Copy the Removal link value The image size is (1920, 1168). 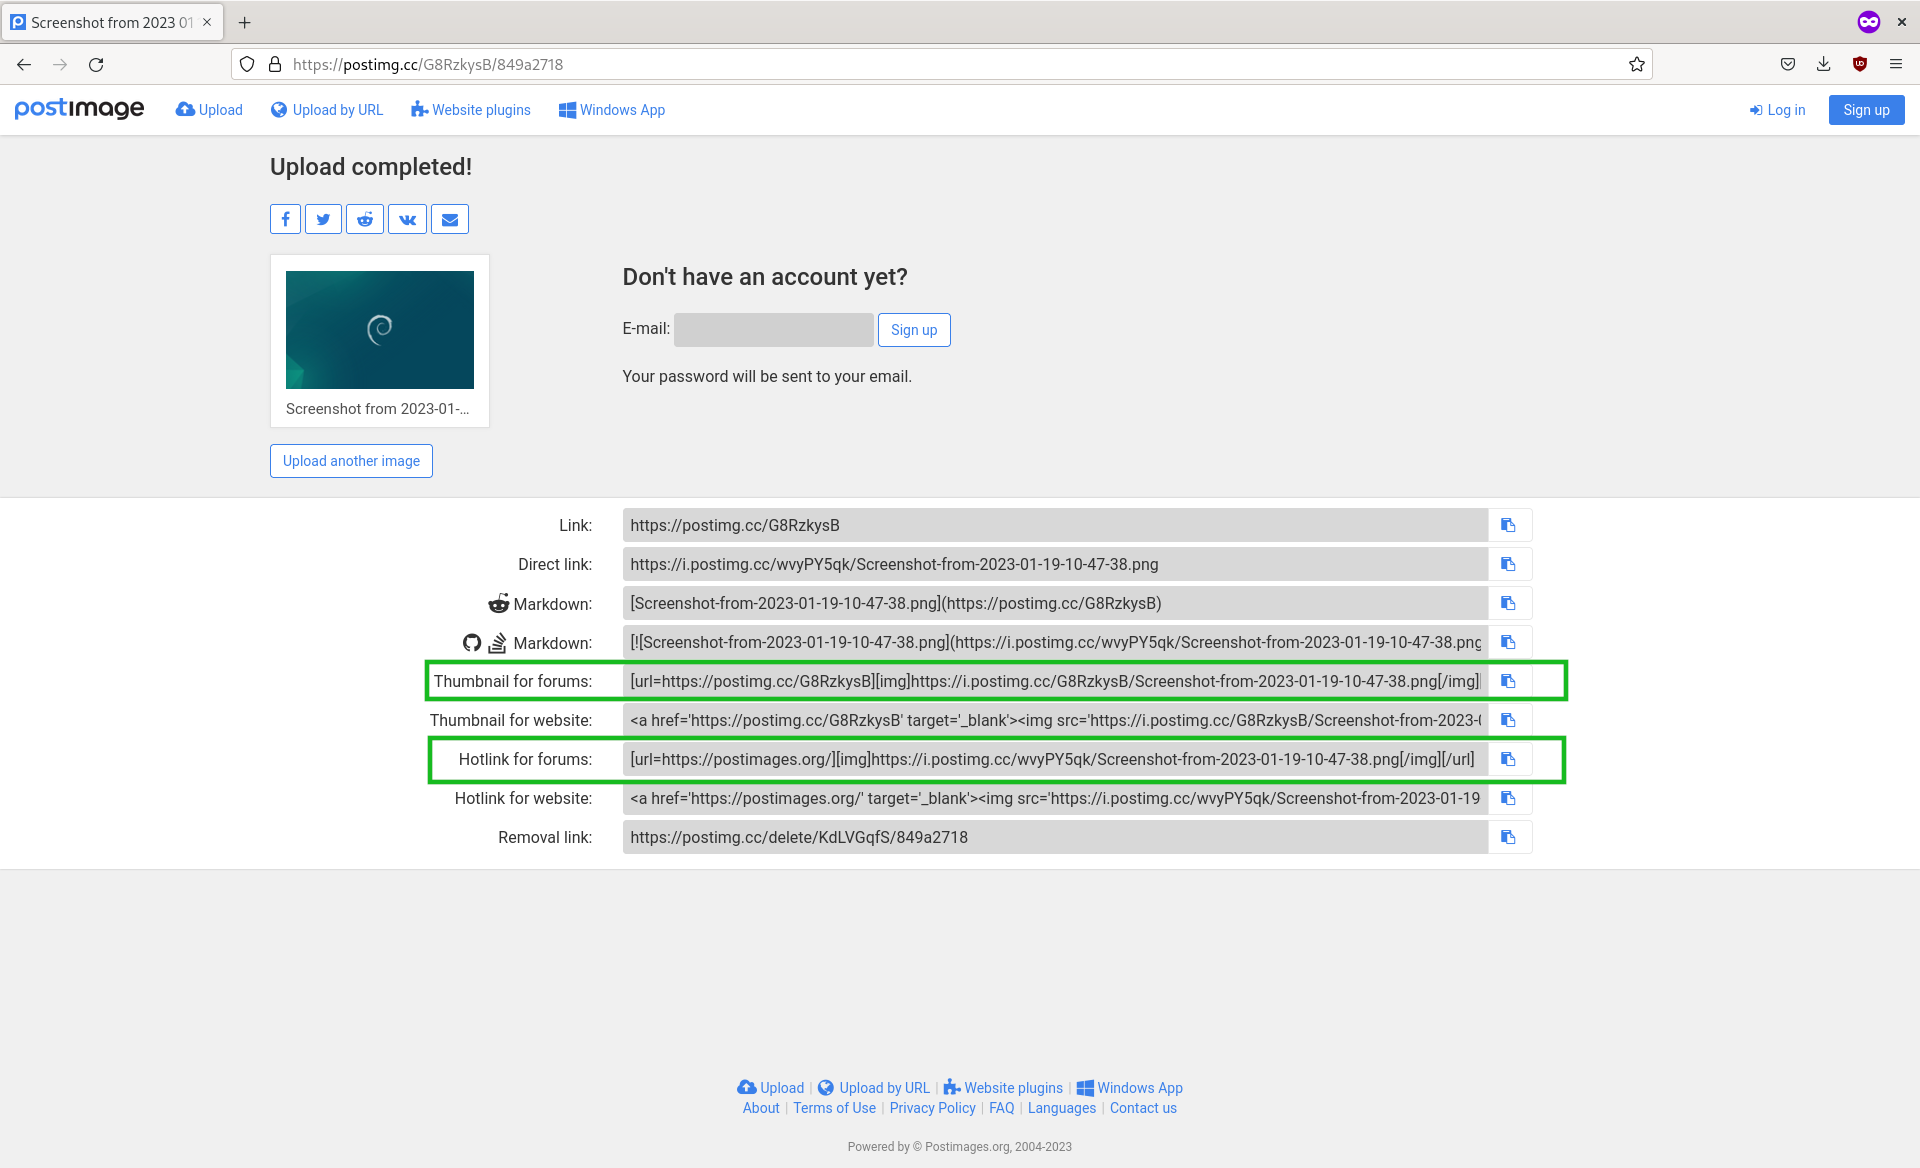(x=1509, y=837)
